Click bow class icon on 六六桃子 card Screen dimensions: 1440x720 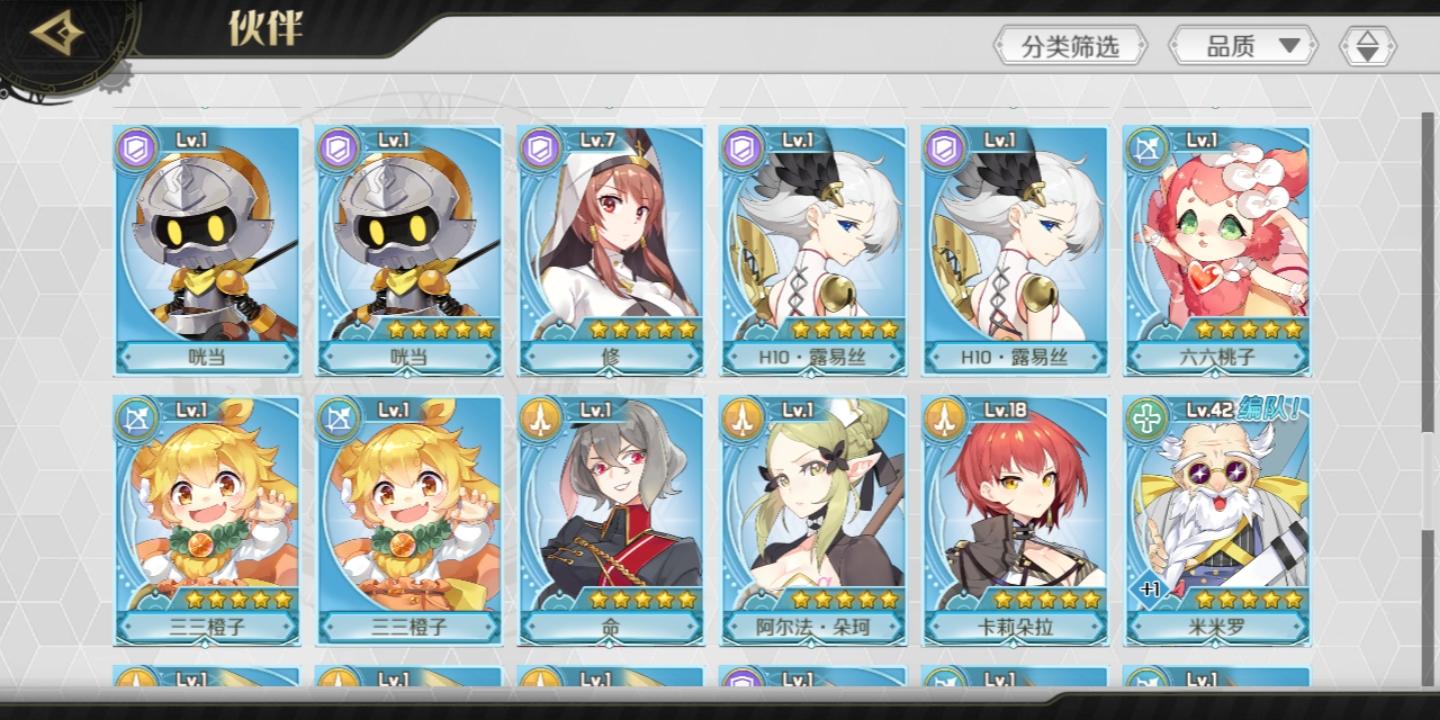point(1143,148)
